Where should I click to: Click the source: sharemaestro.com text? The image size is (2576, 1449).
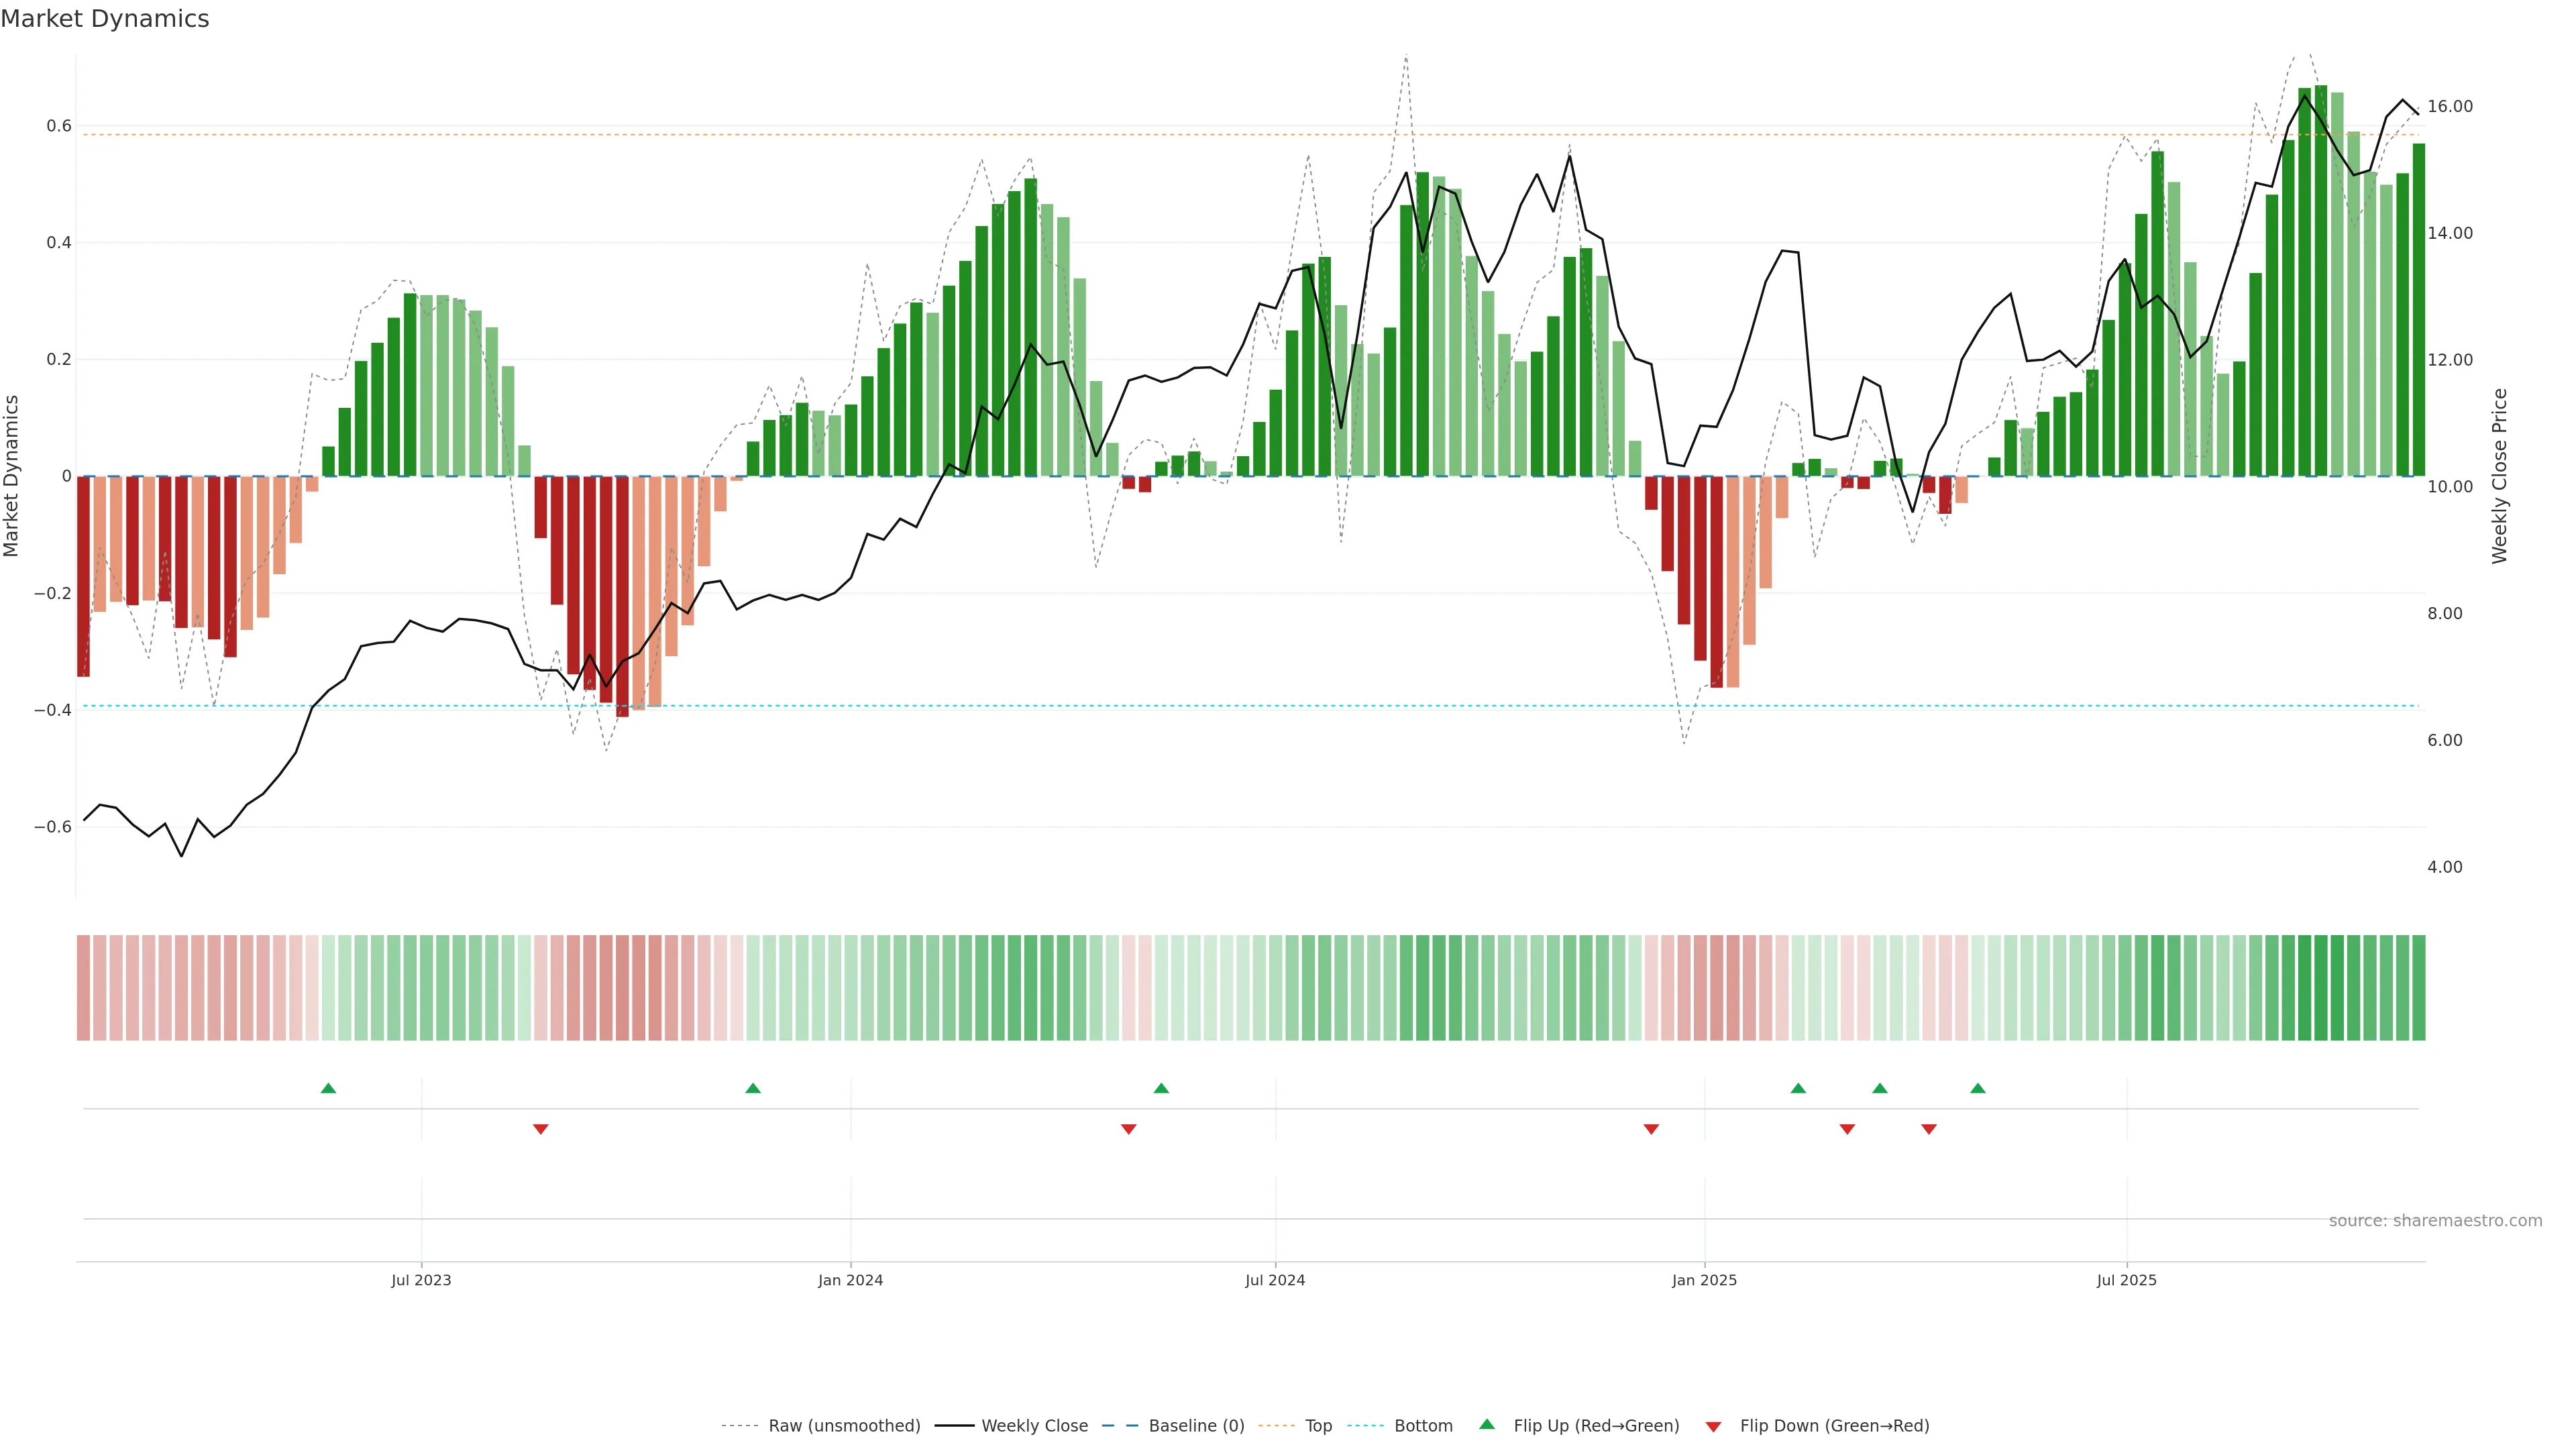pyautogui.click(x=2435, y=1221)
